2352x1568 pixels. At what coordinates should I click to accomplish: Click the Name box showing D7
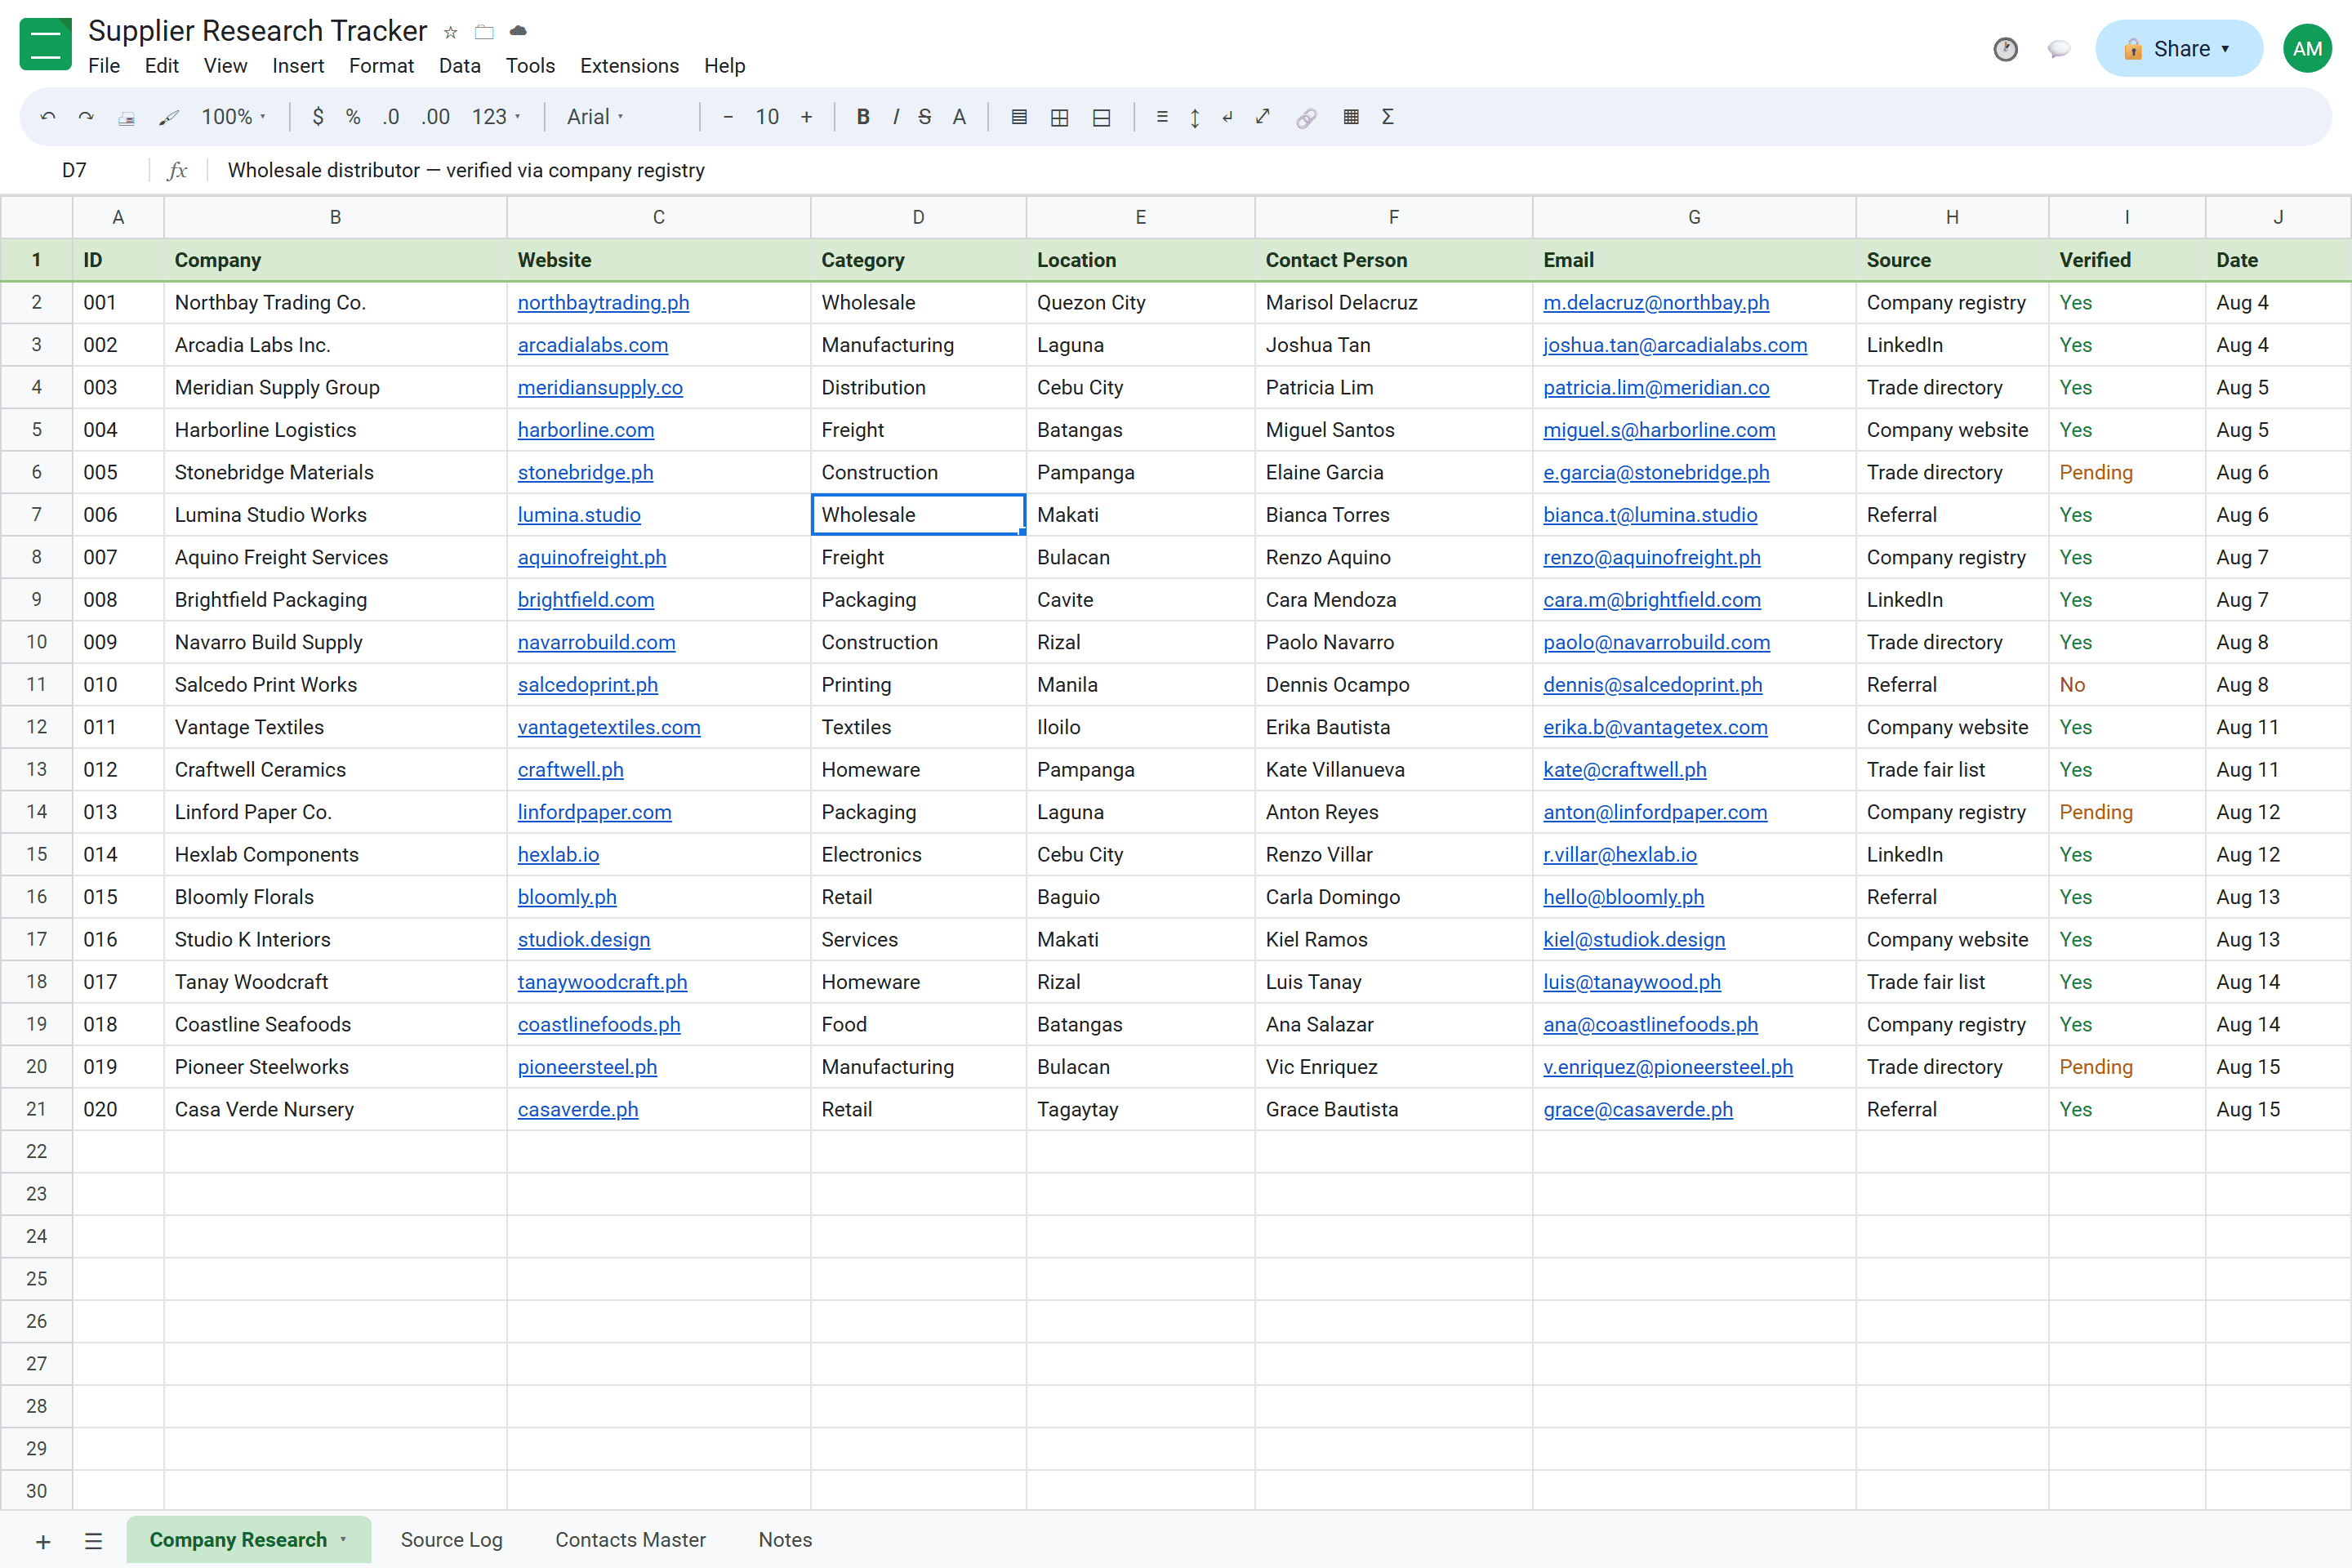75,170
